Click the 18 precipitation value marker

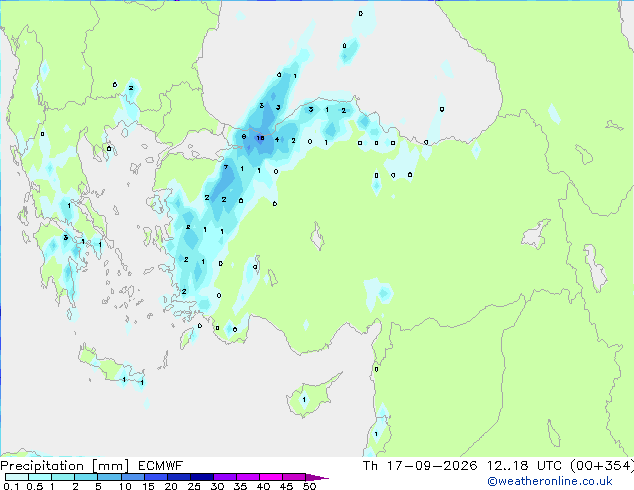pyautogui.click(x=260, y=138)
